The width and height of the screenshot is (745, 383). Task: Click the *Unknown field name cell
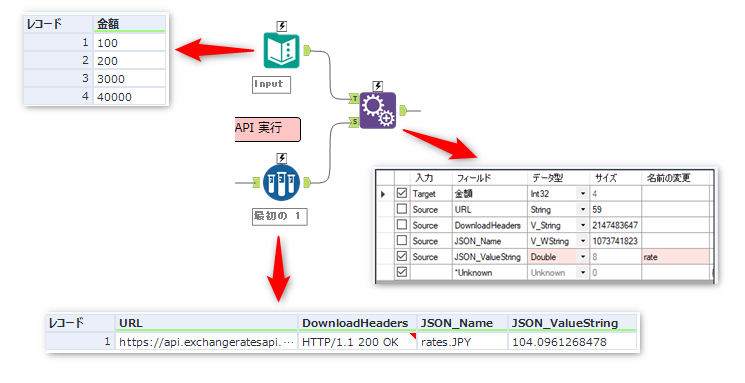pos(490,273)
